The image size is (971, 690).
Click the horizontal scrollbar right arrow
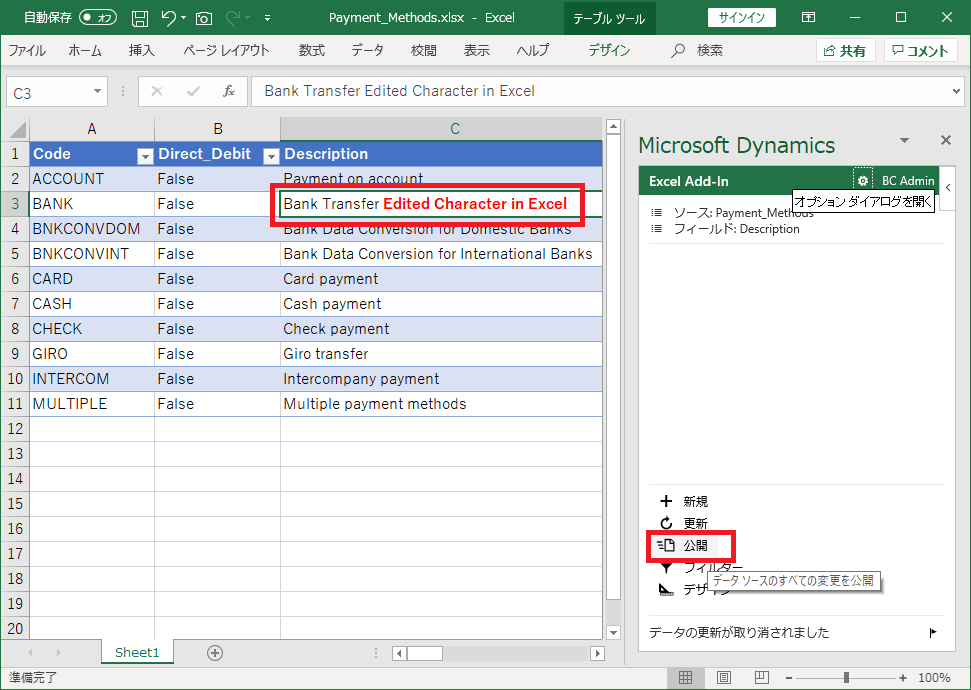click(598, 653)
